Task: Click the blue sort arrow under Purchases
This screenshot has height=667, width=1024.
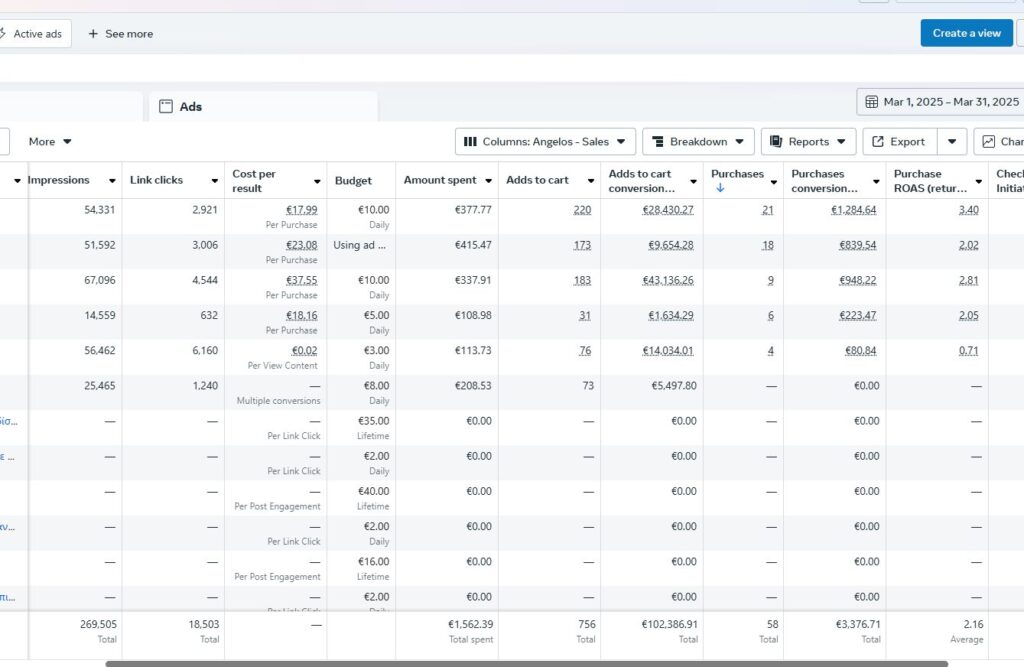Action: click(x=720, y=188)
